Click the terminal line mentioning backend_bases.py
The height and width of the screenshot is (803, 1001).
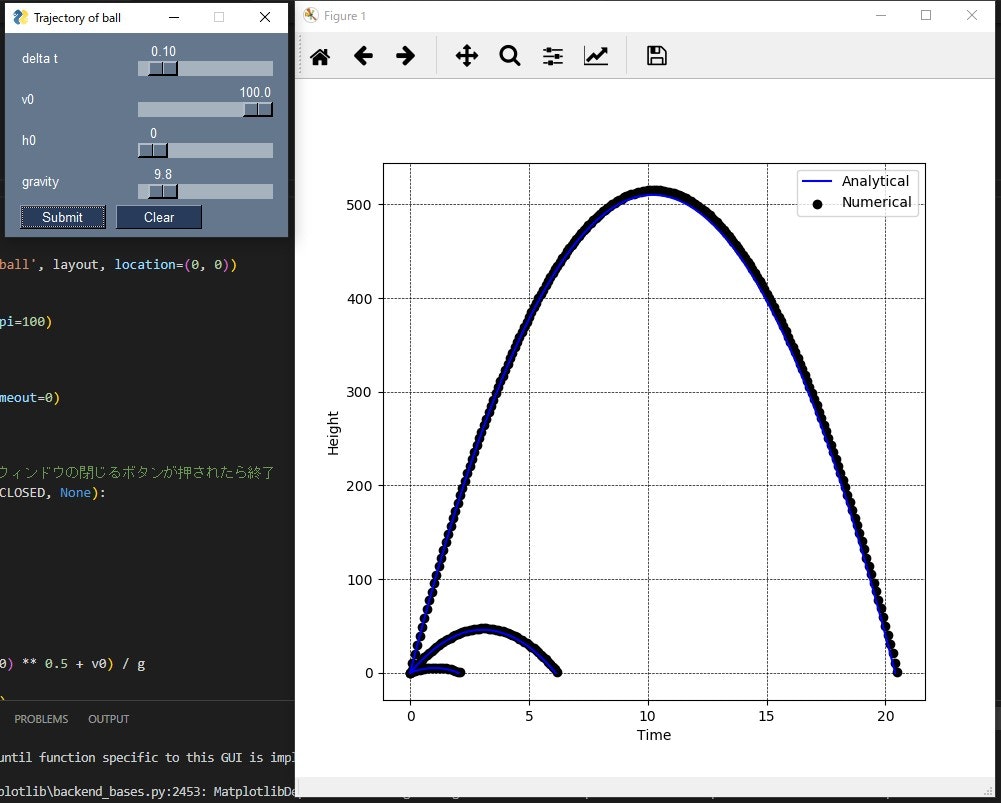pos(148,792)
